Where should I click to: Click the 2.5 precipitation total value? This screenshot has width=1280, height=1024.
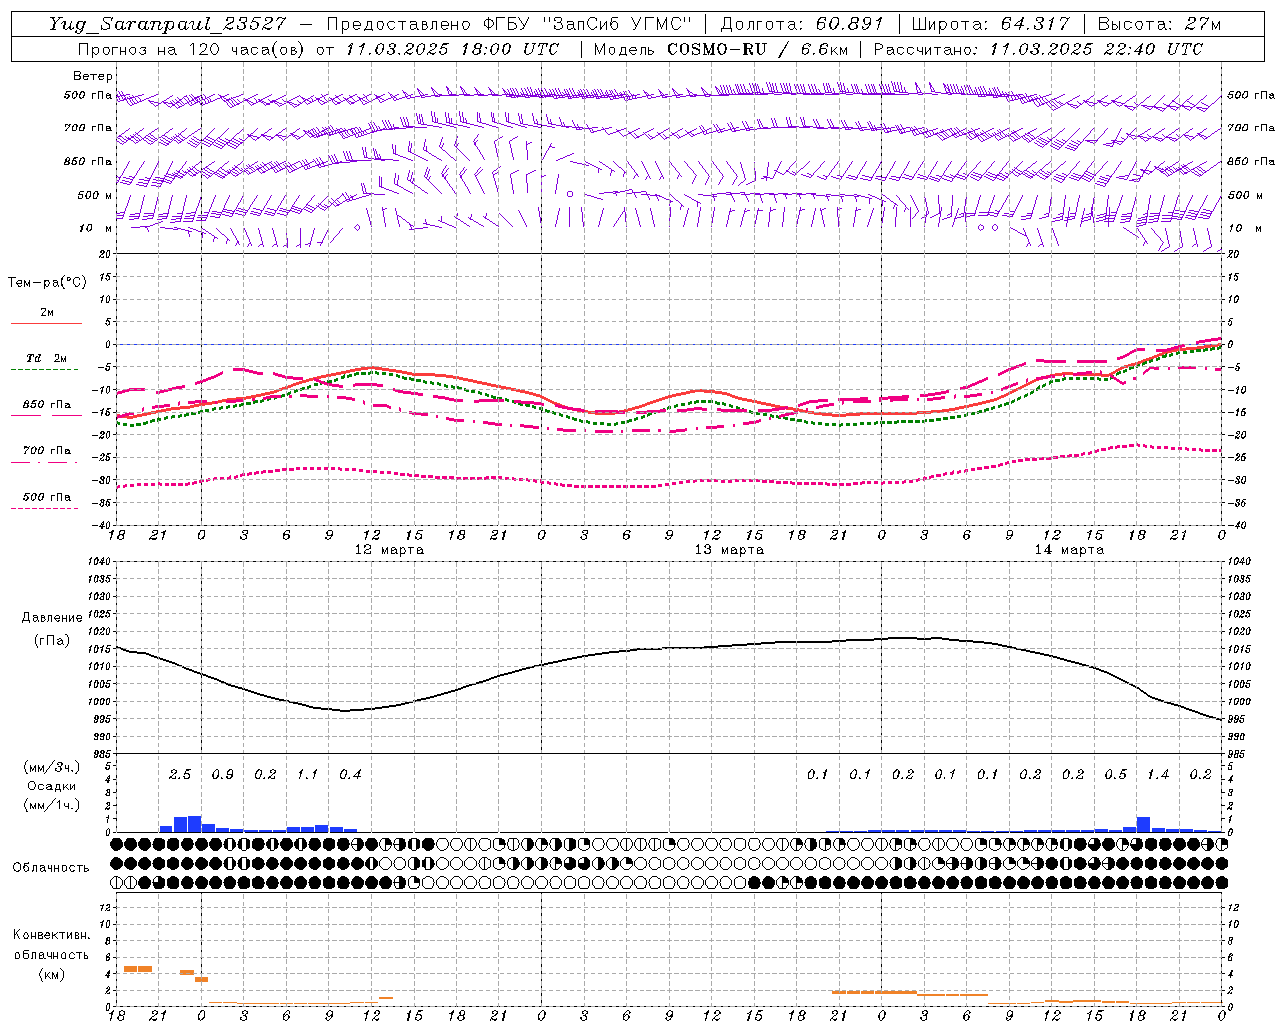tap(180, 774)
